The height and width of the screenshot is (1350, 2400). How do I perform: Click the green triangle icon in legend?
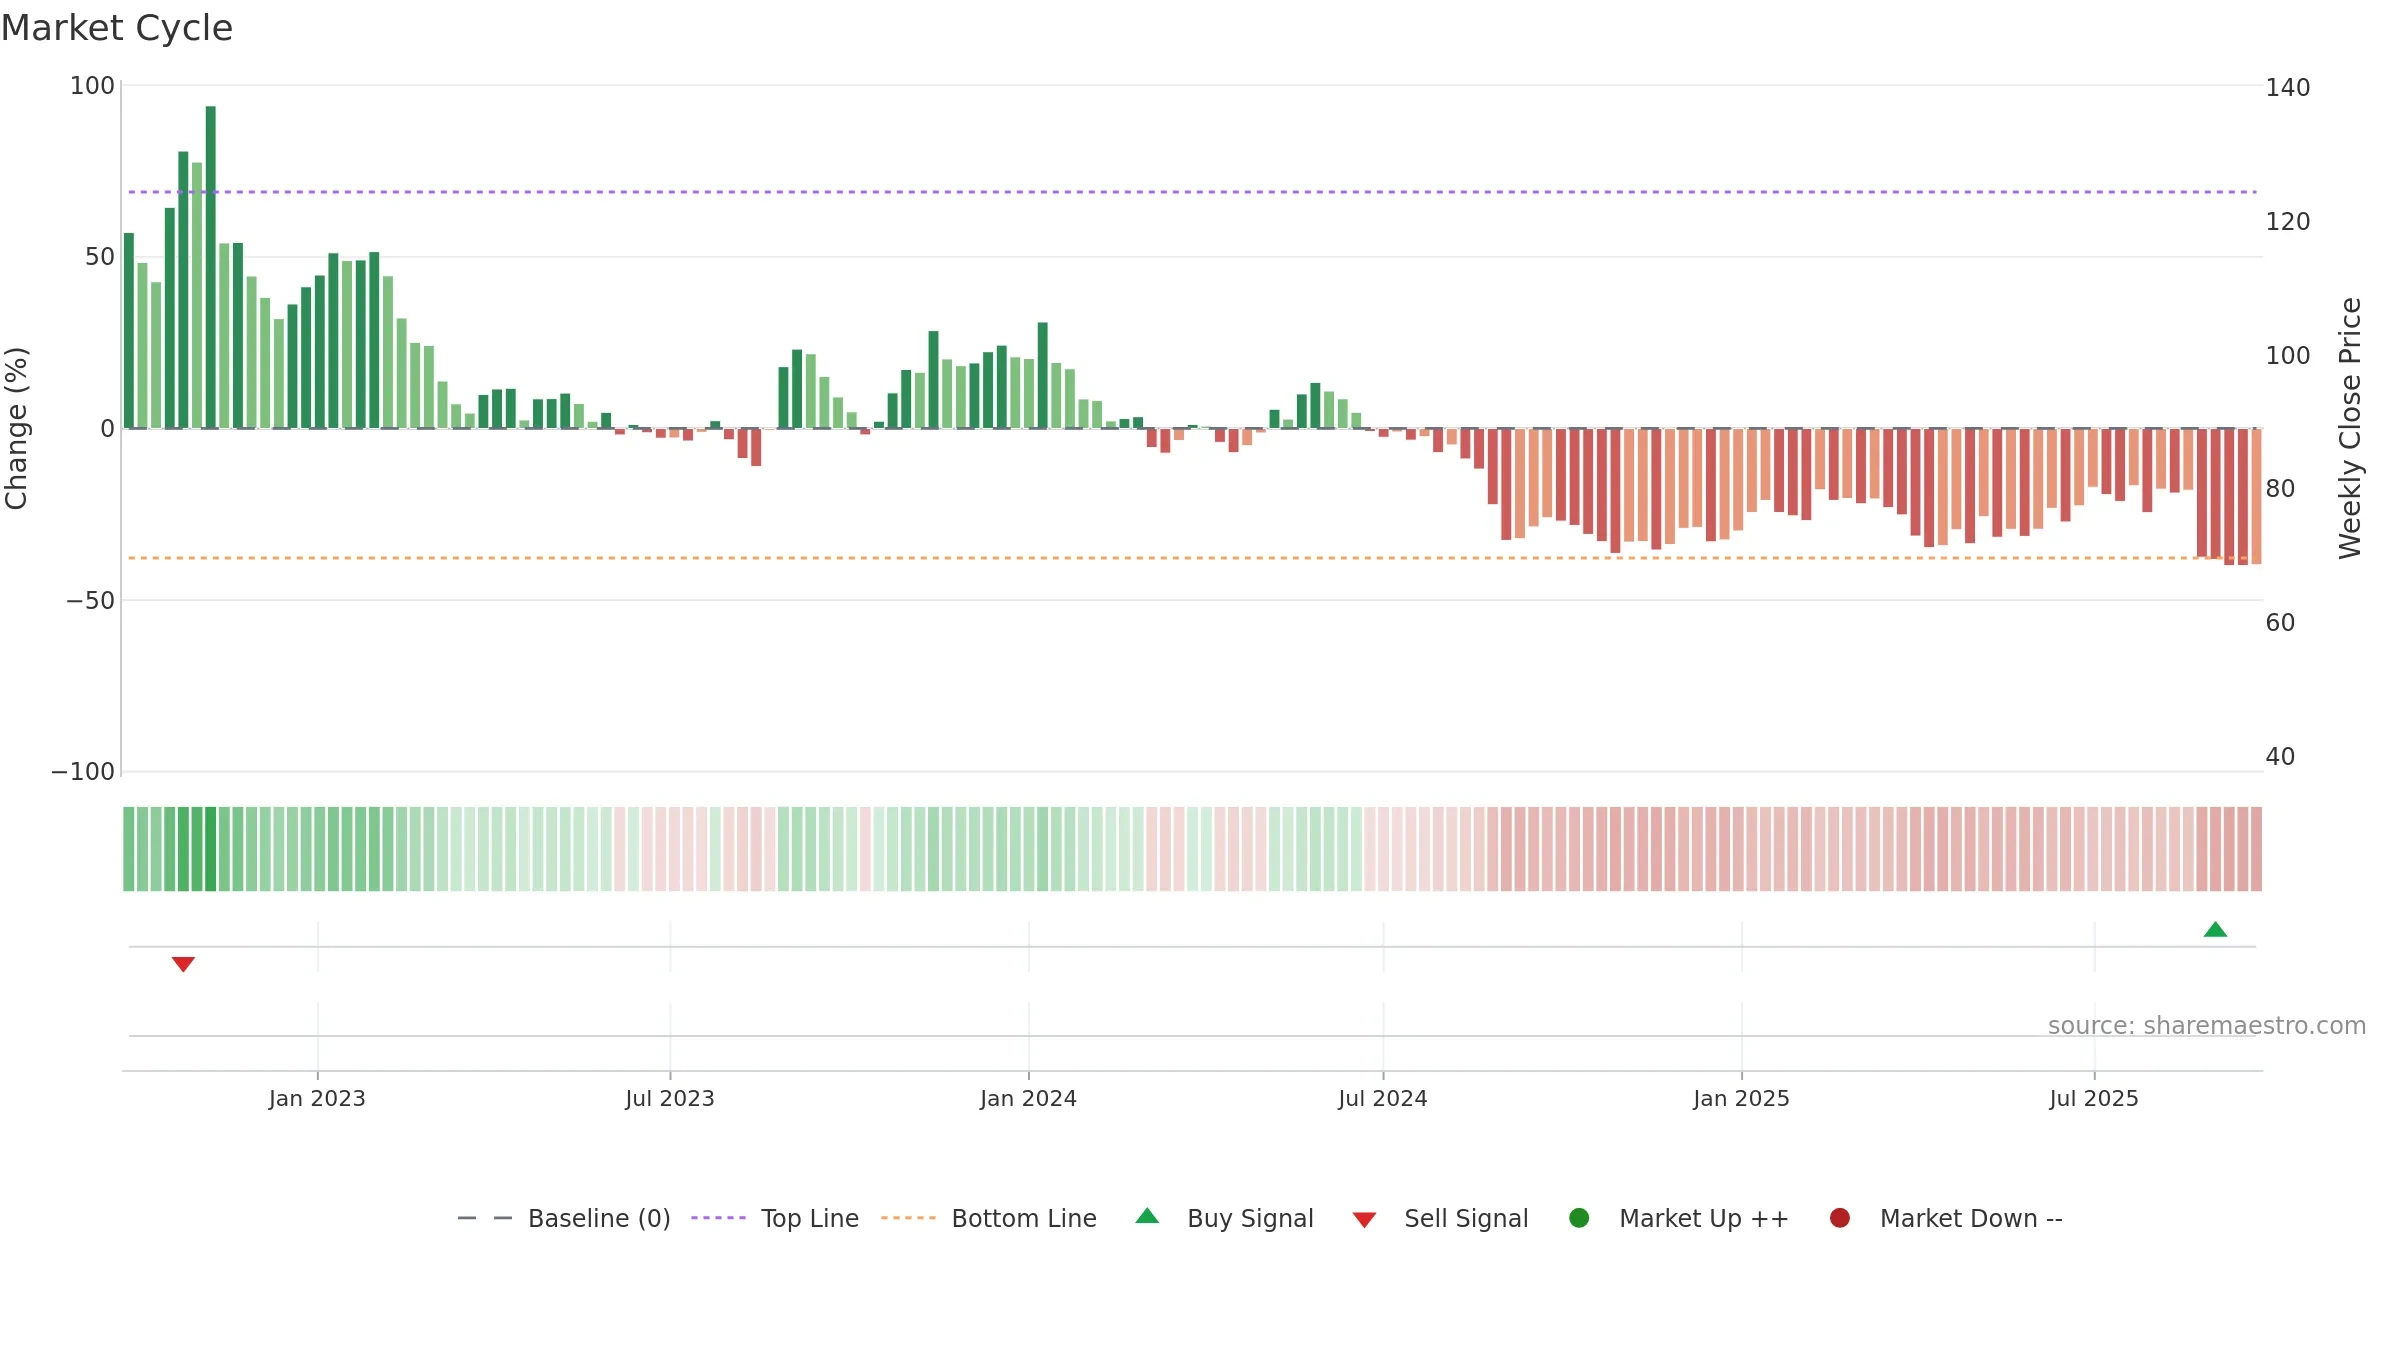[1147, 1216]
